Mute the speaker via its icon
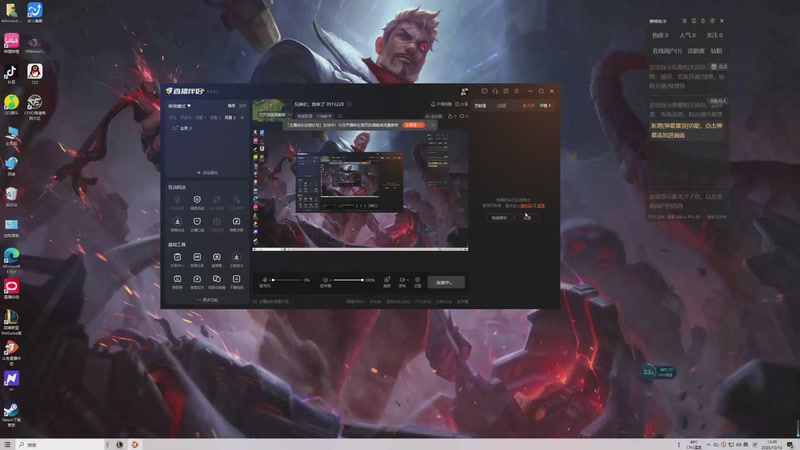The height and width of the screenshot is (450, 800). click(325, 280)
